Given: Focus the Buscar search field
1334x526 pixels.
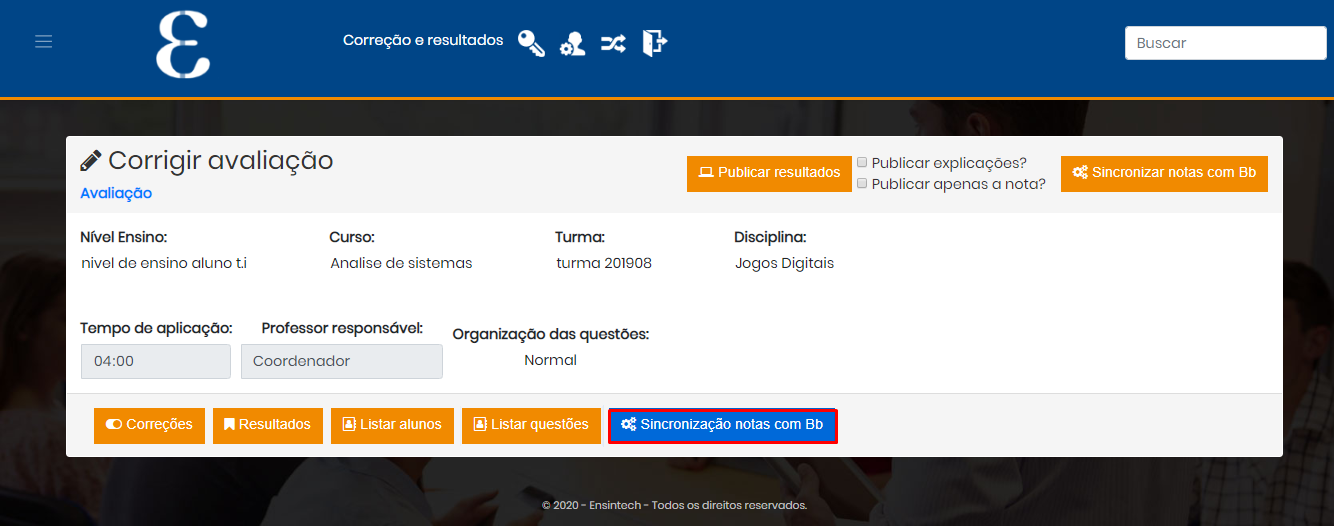Looking at the screenshot, I should coord(1225,43).
